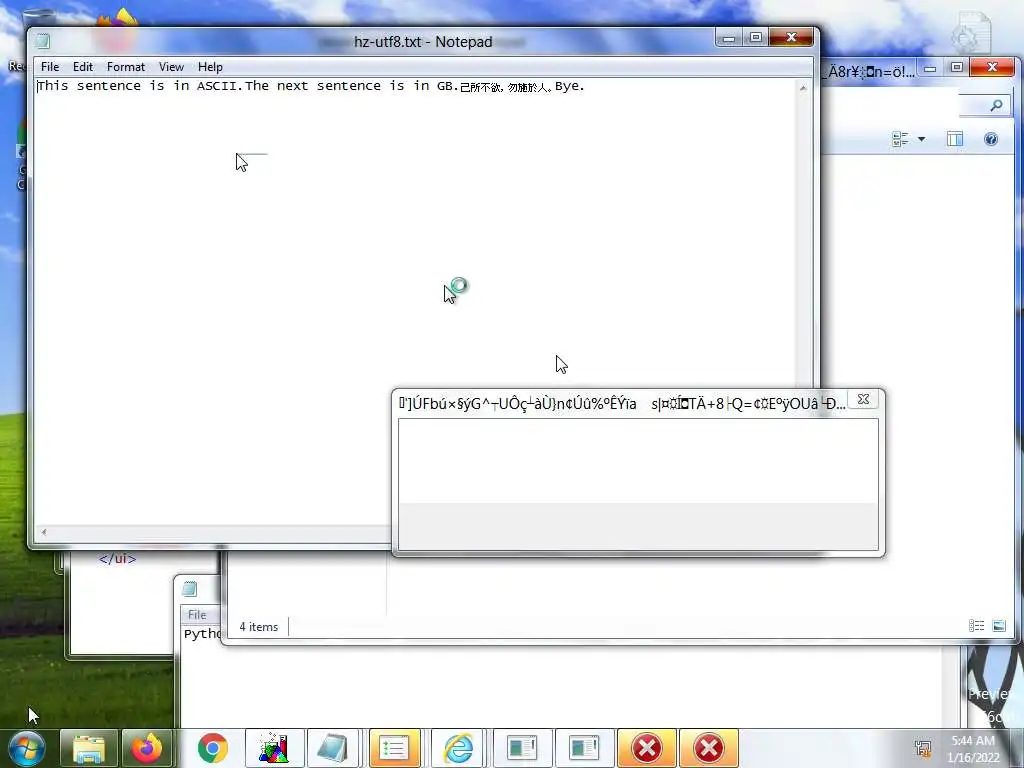Open the File menu of the background Notepad window

[x=197, y=615]
